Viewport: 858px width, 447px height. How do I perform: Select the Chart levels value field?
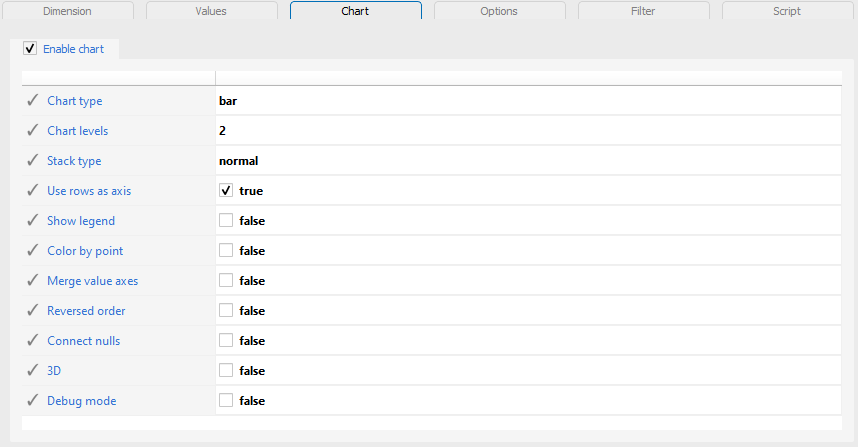tap(528, 131)
